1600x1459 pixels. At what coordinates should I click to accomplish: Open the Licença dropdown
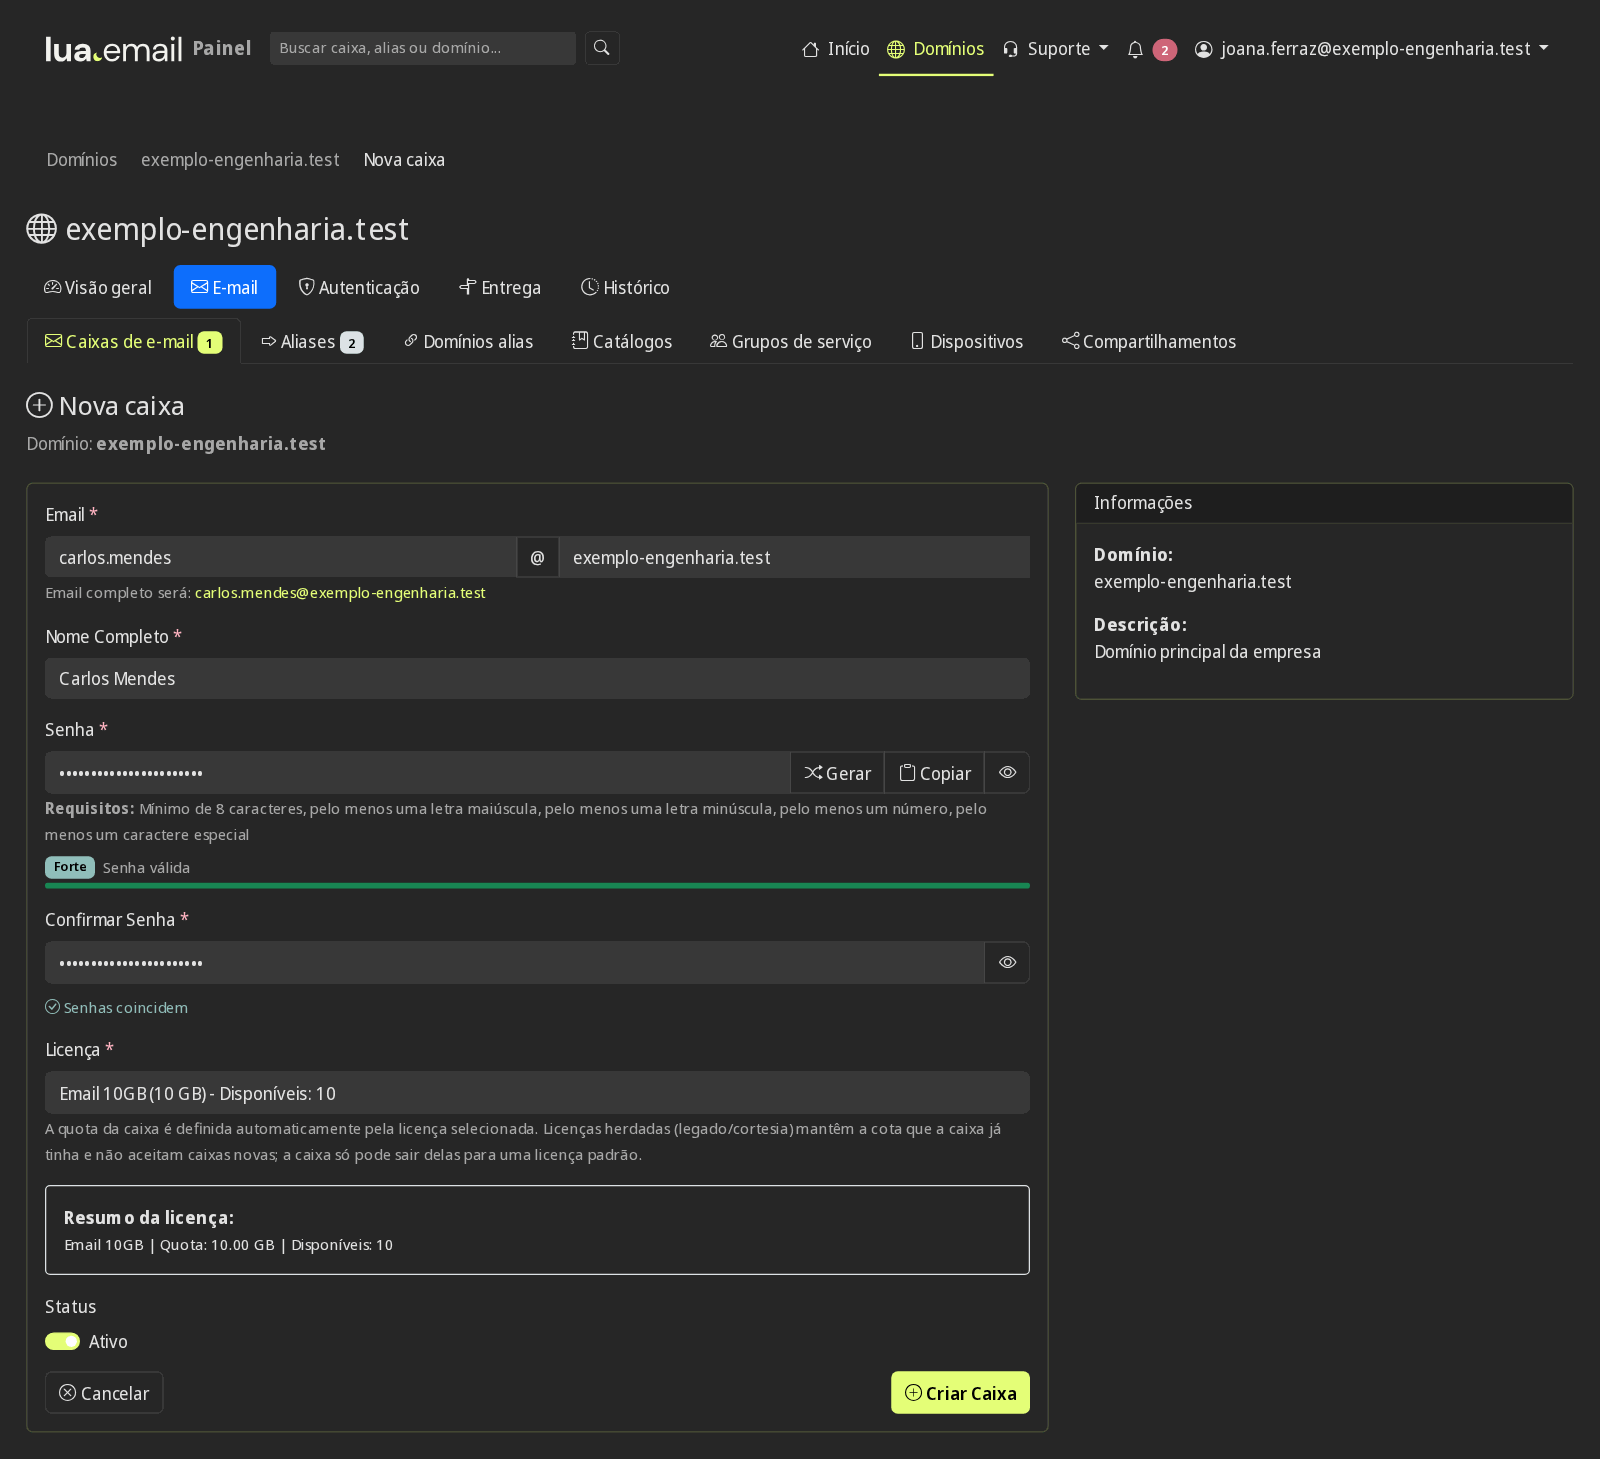point(537,1093)
